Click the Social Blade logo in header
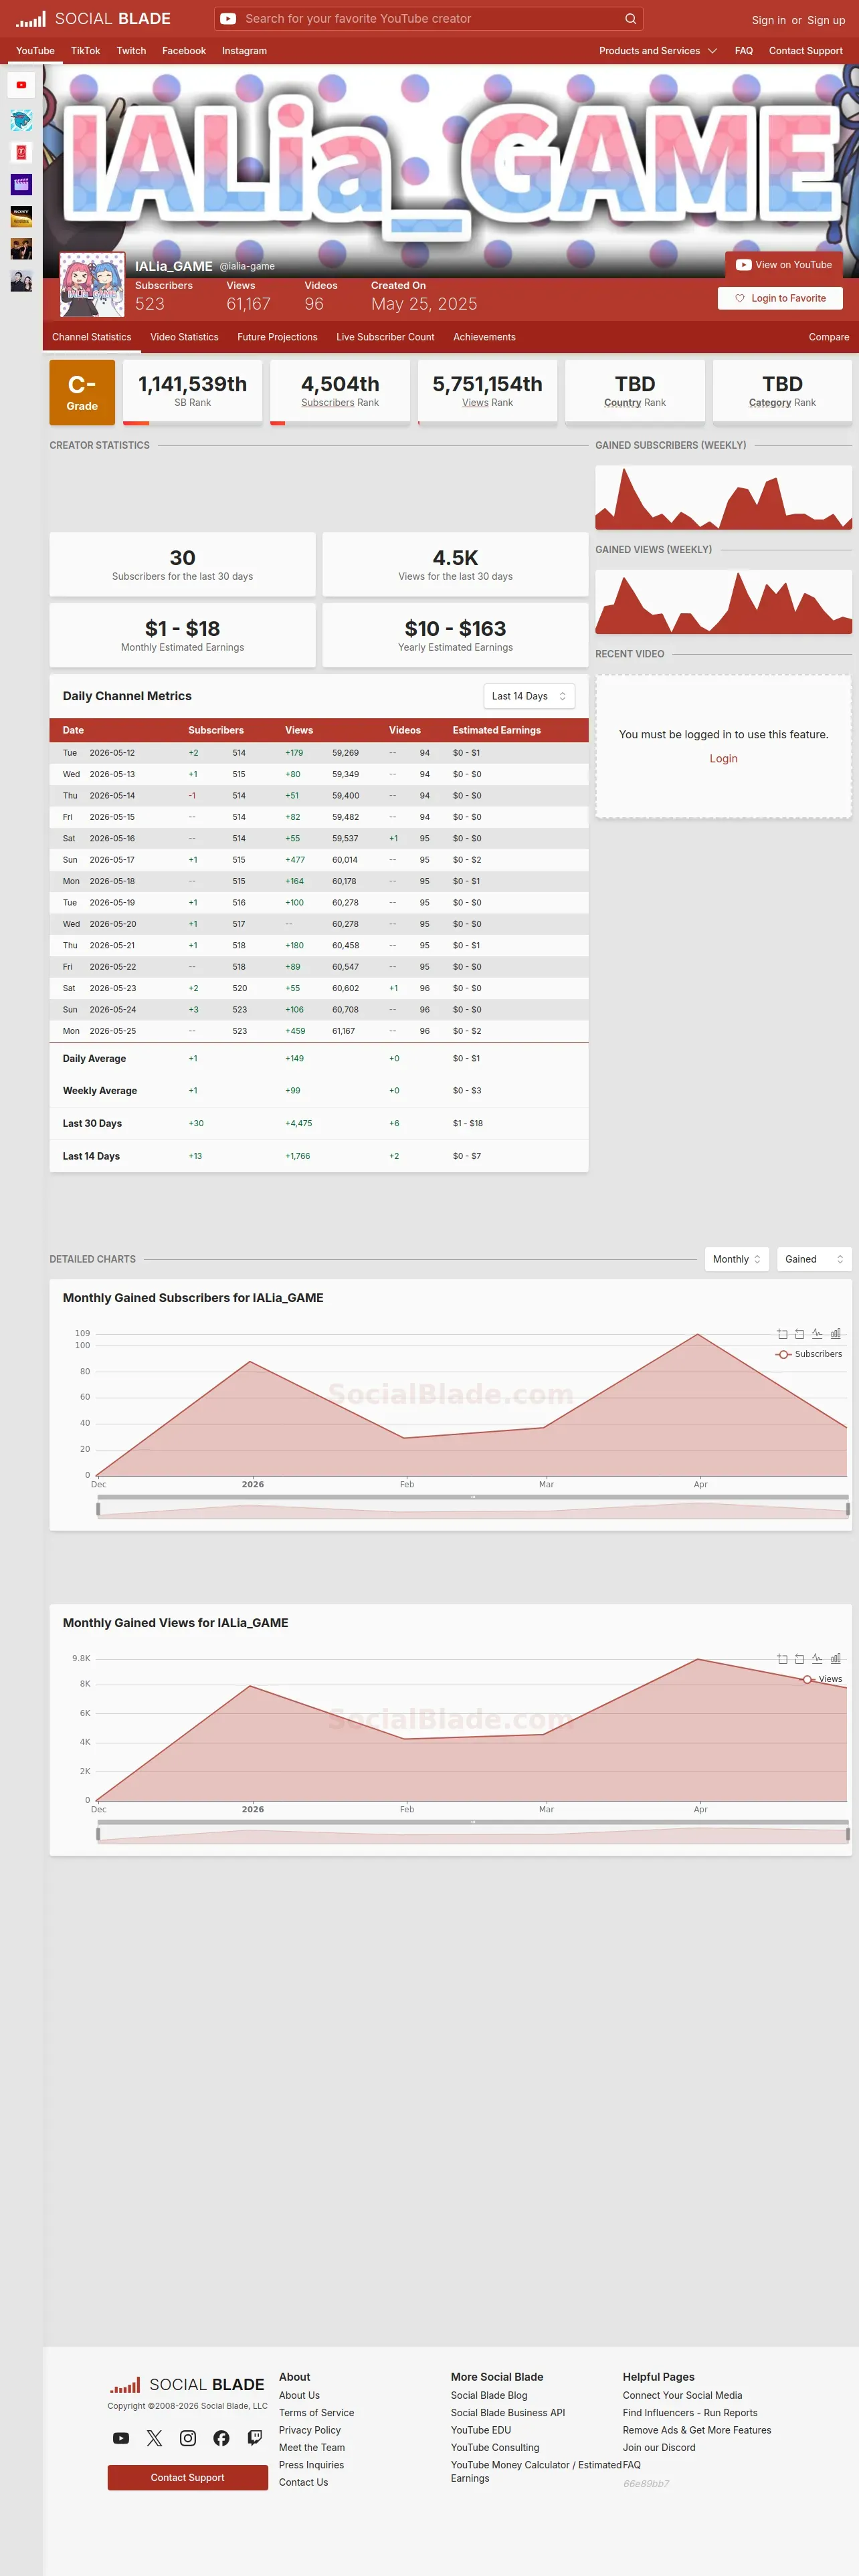The width and height of the screenshot is (859, 2576). (x=93, y=18)
